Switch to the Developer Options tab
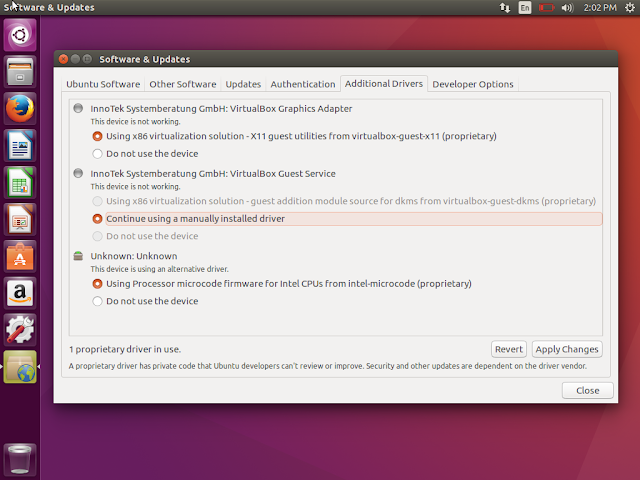This screenshot has width=640, height=480. 473,84
